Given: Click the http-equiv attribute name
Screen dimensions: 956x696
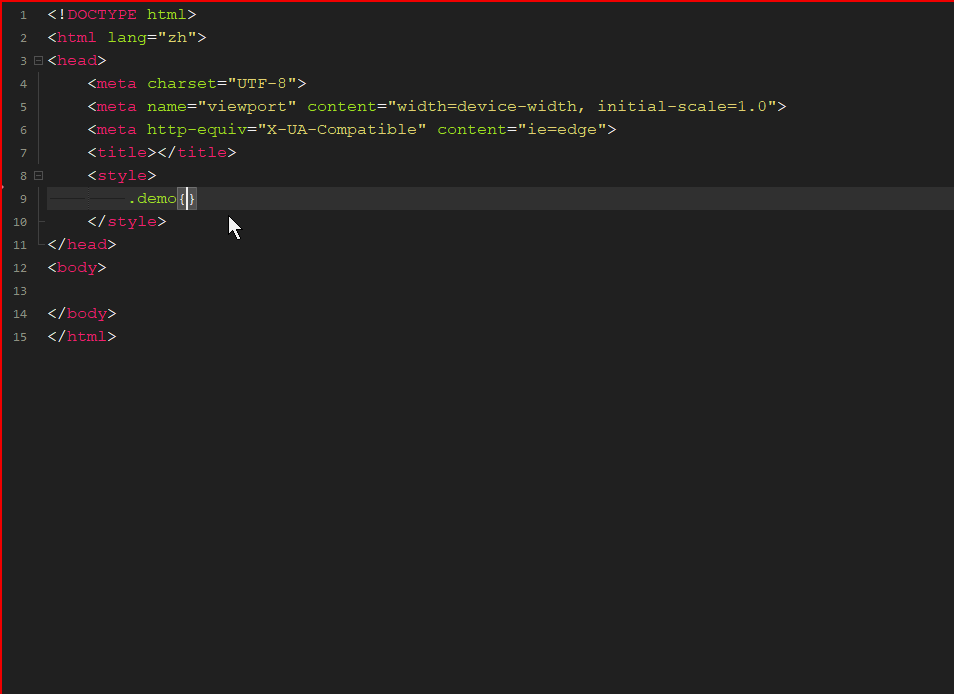Looking at the screenshot, I should click(197, 130).
